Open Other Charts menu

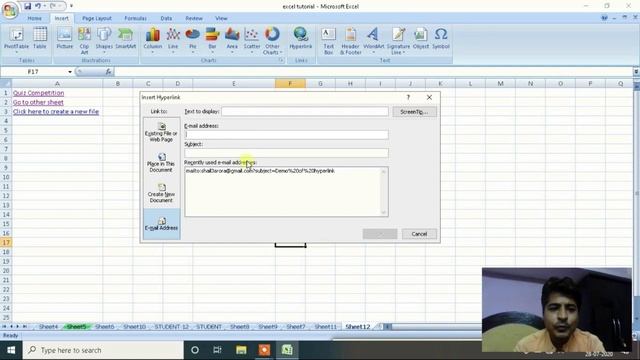[272, 40]
